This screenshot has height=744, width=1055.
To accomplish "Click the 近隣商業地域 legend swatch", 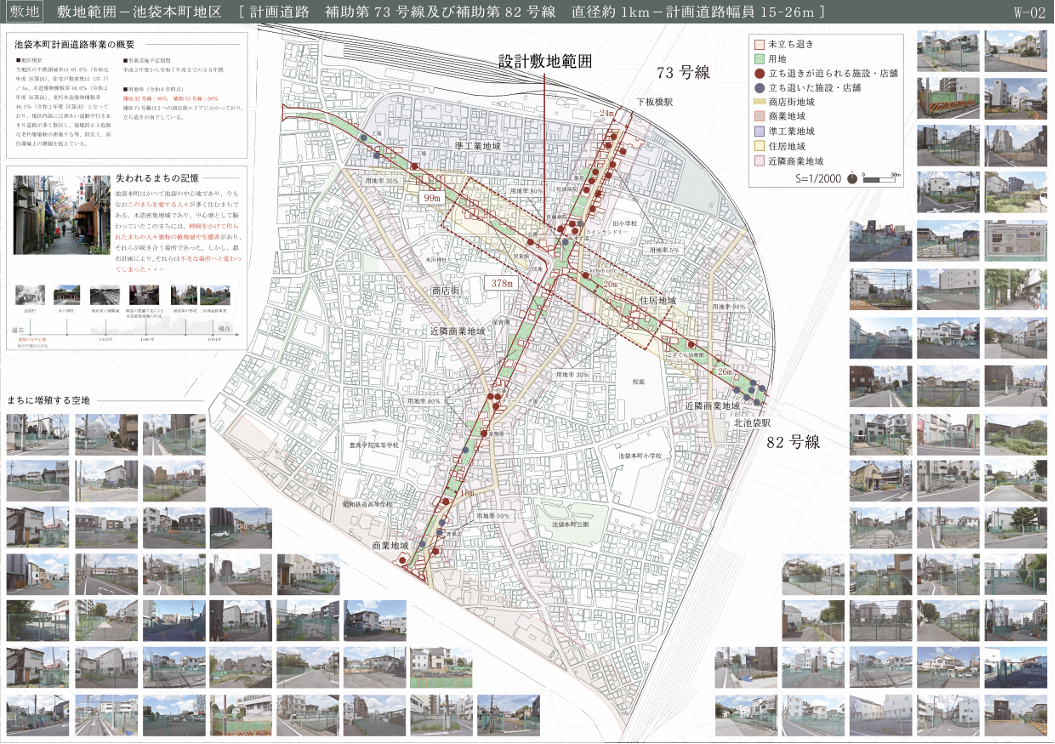I will click(759, 160).
